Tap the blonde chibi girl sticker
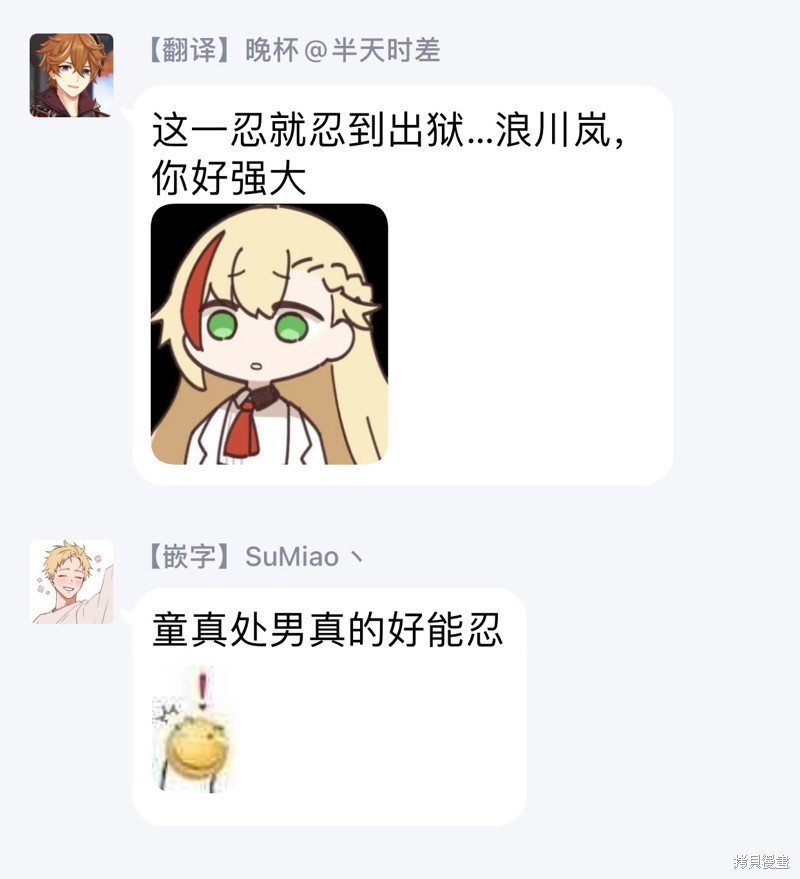The height and width of the screenshot is (879, 800). click(270, 334)
